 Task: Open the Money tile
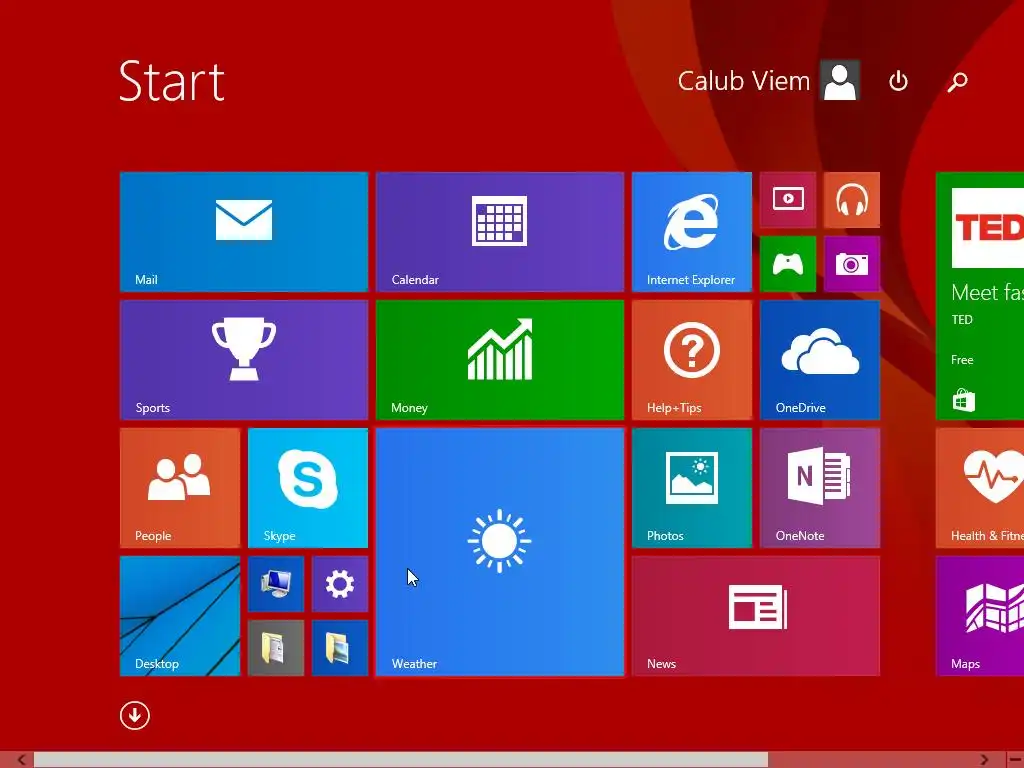tap(500, 359)
